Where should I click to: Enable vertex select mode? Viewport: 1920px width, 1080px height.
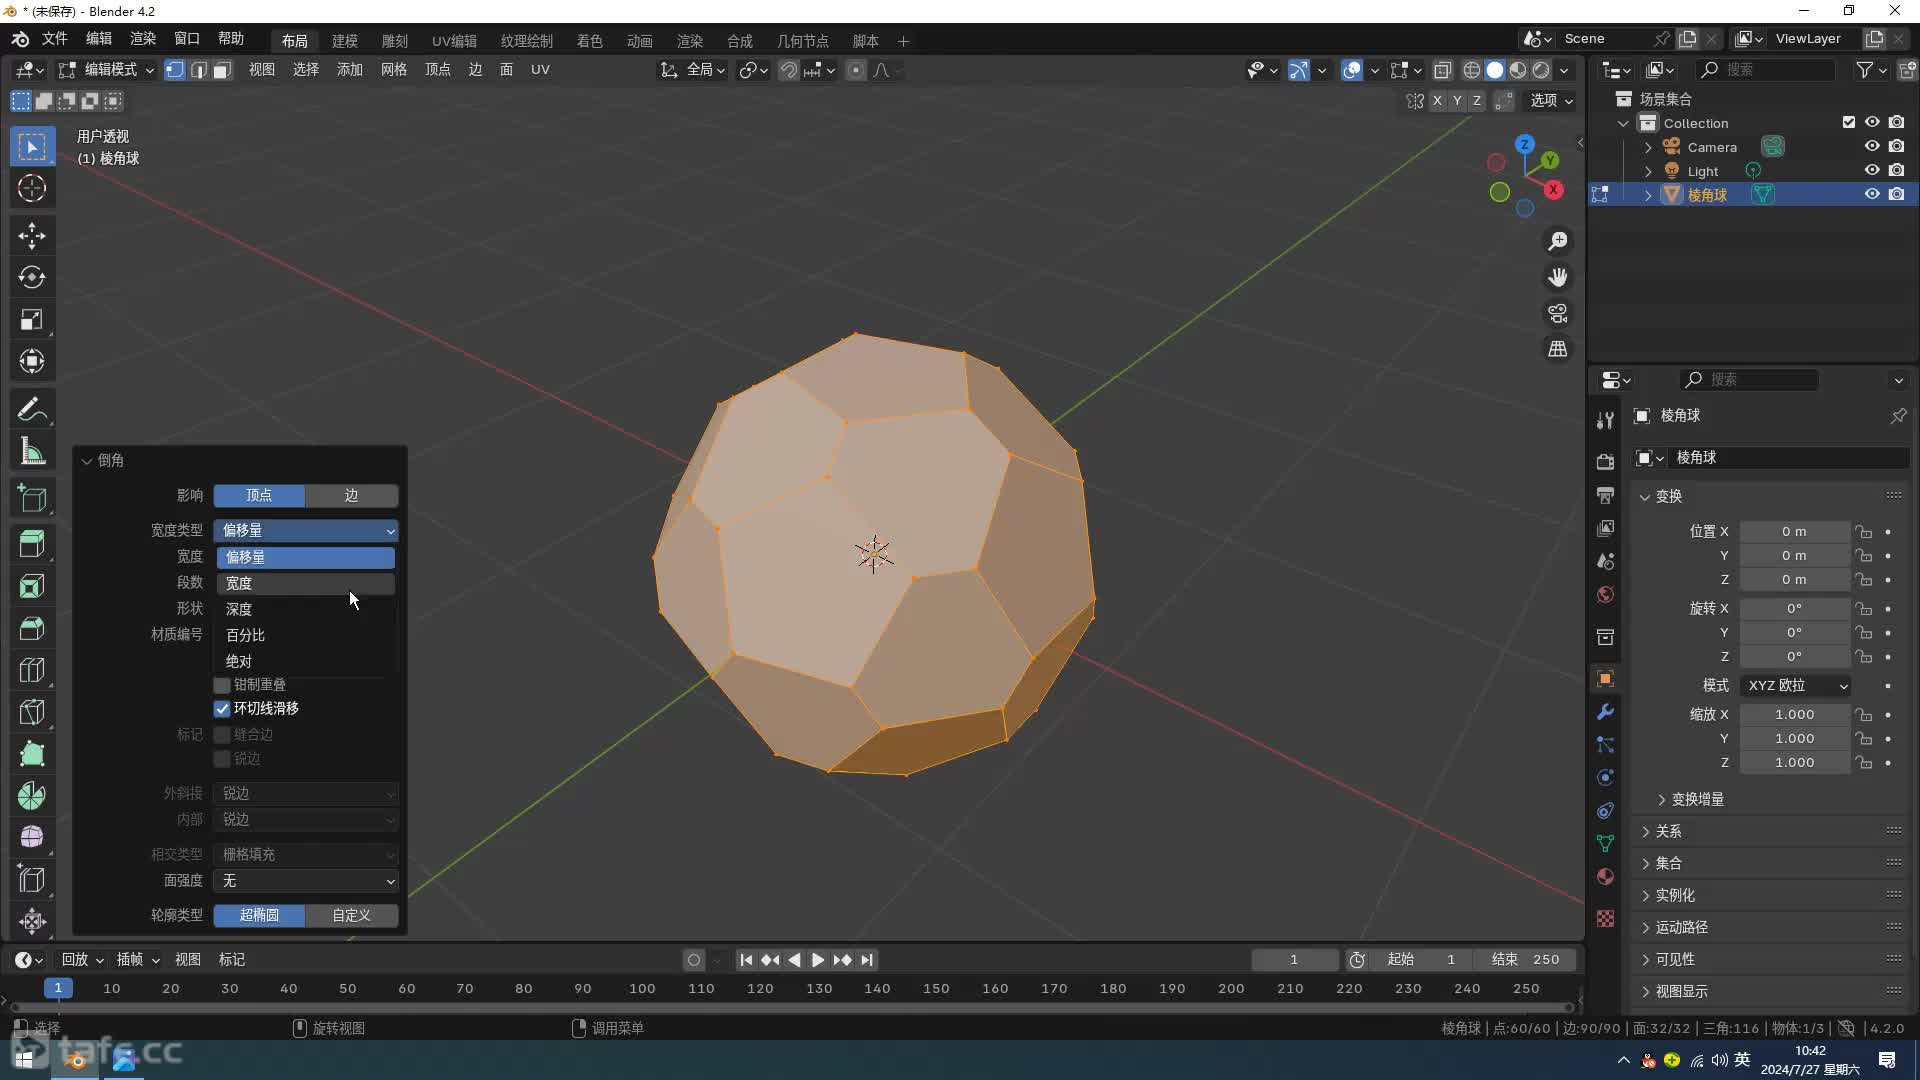coord(175,70)
